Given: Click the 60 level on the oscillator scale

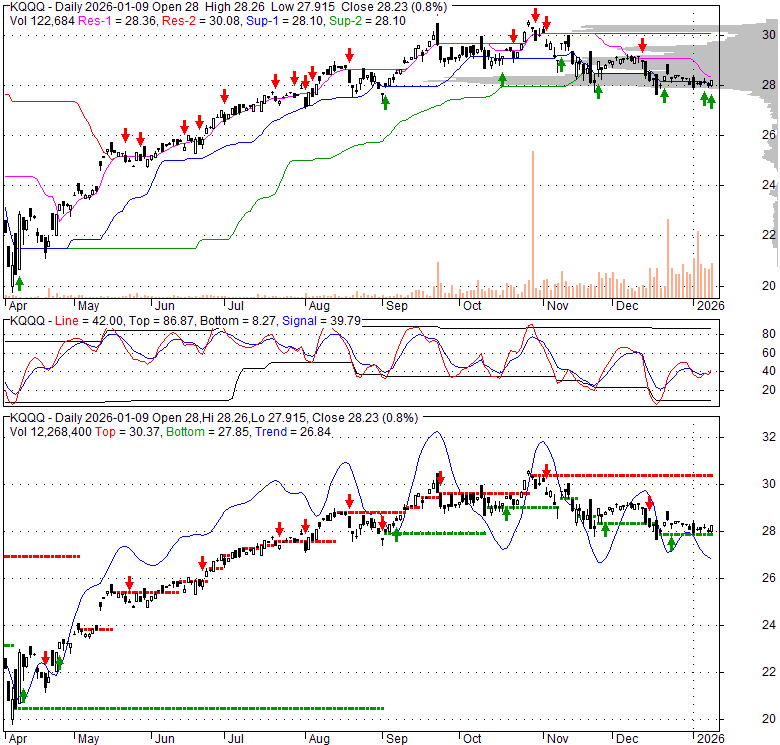Looking at the screenshot, I should (x=769, y=353).
